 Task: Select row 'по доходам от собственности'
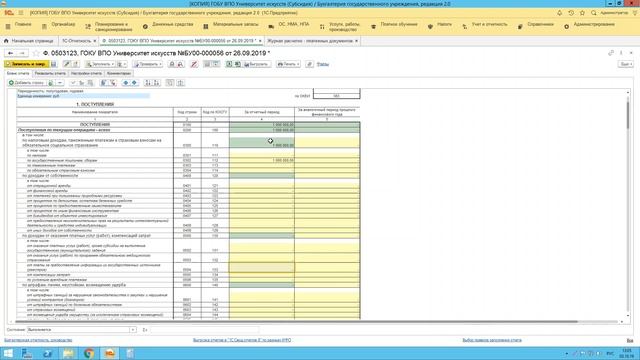click(x=95, y=176)
